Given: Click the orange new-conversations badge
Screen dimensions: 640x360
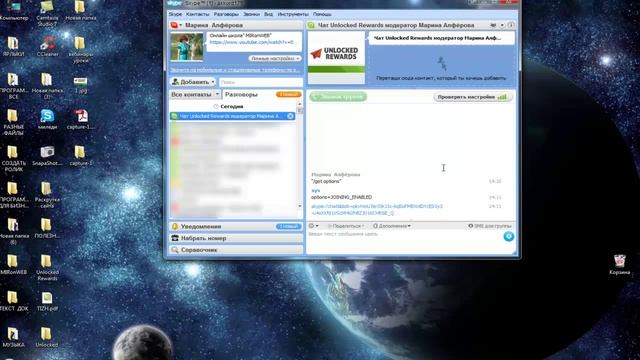Looking at the screenshot, I should [x=289, y=95].
